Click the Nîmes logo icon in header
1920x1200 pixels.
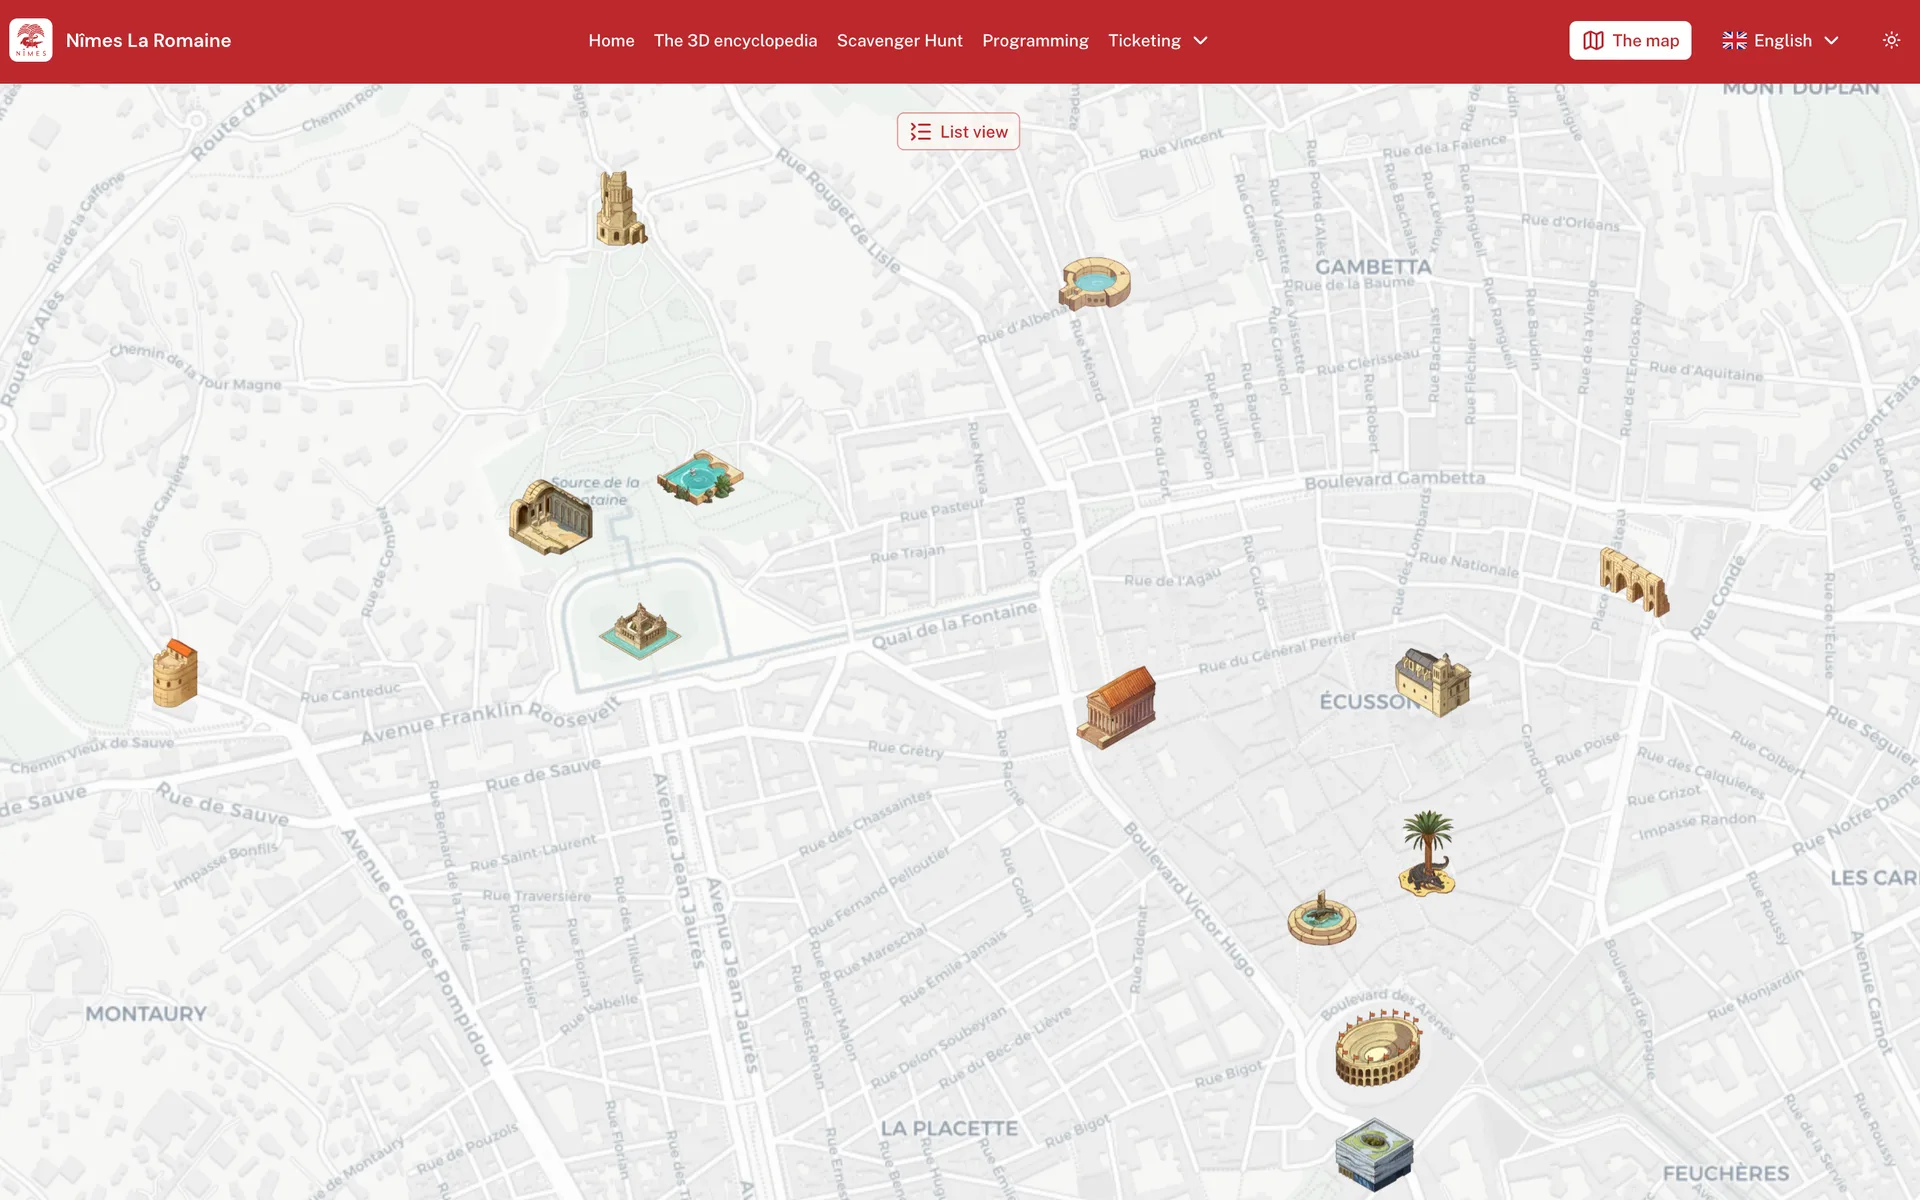(x=31, y=41)
